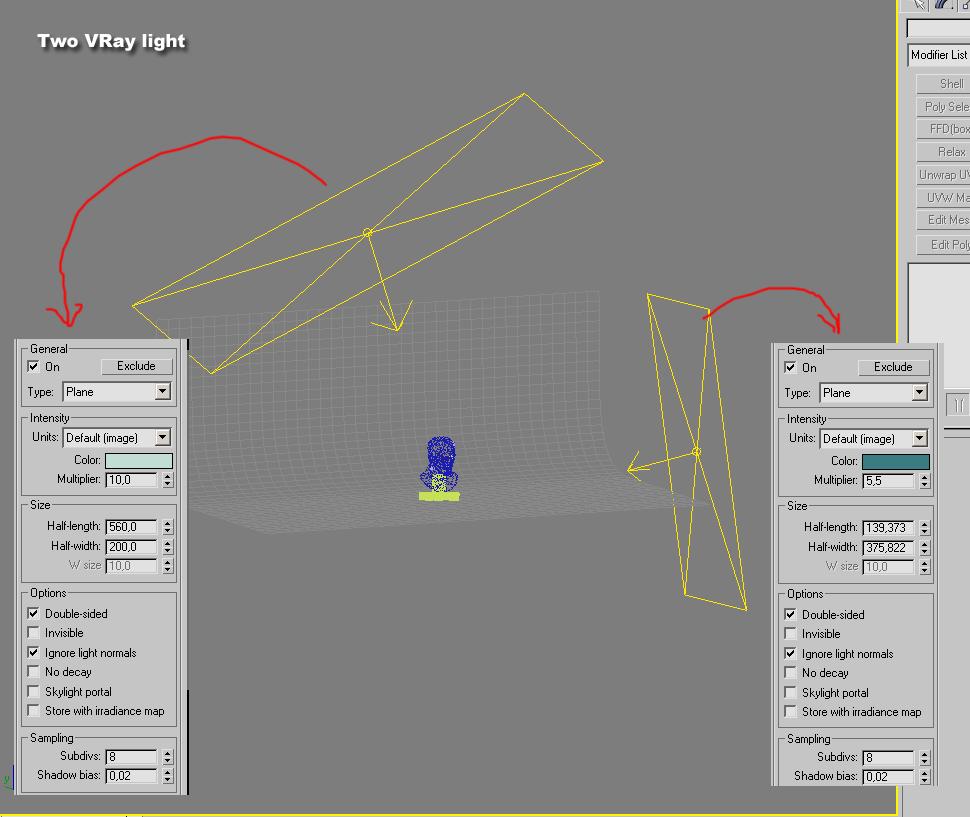Enable Skylight portal in the 139,373 half-length panel
This screenshot has height=817, width=970.
pos(790,693)
